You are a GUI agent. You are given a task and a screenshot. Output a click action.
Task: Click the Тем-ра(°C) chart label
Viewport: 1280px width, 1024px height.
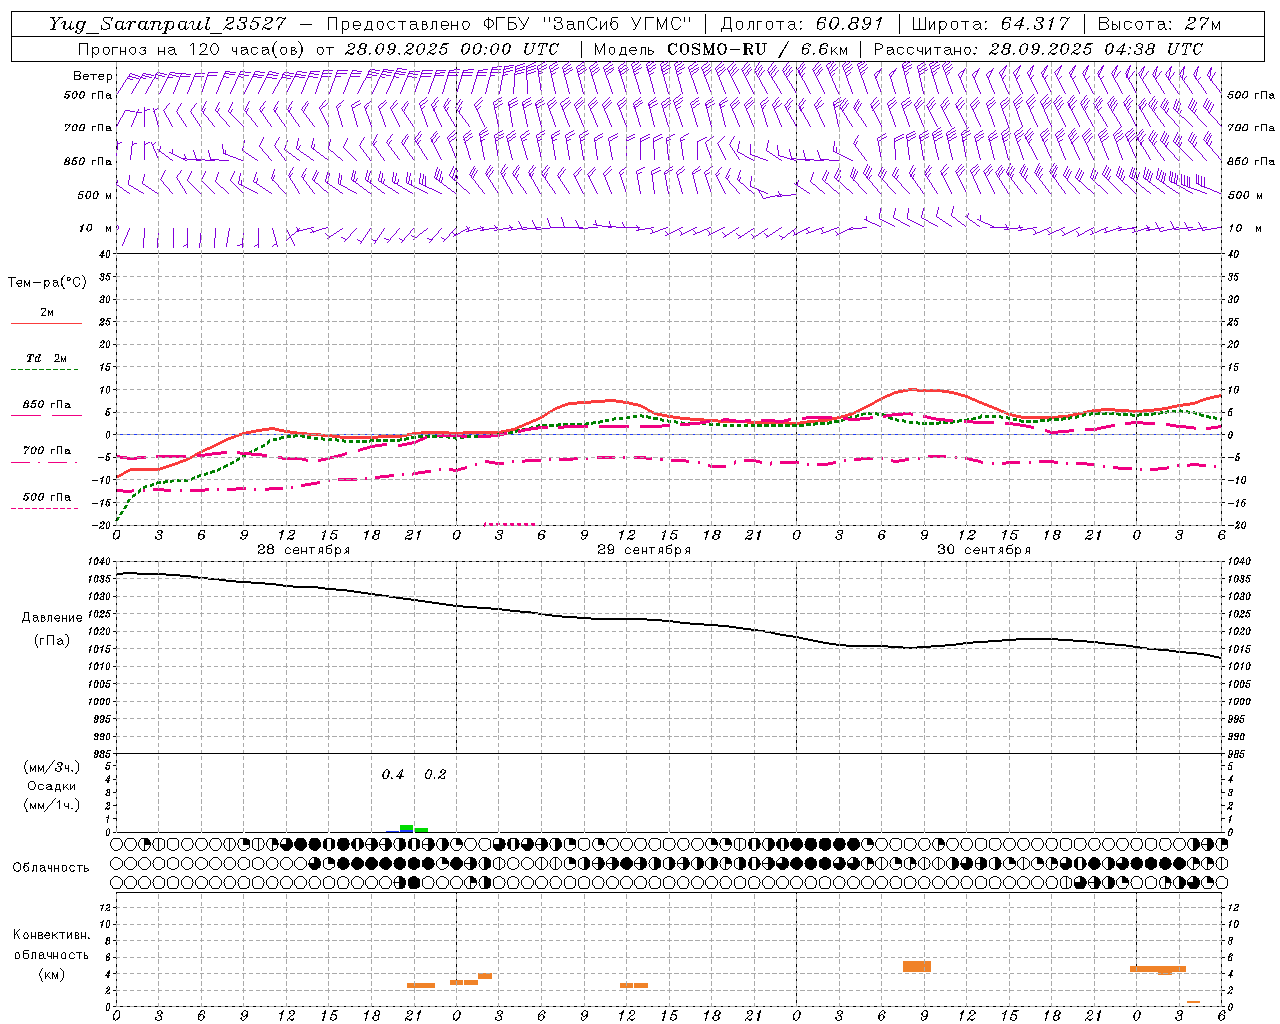[47, 283]
